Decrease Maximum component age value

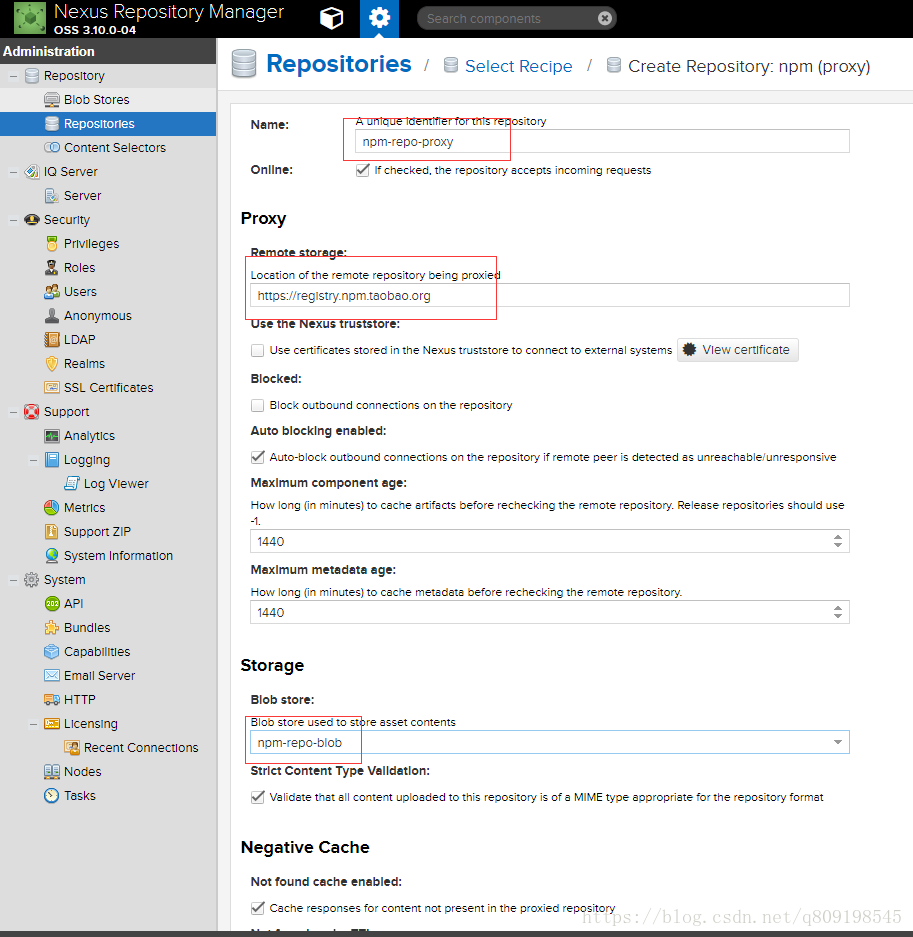point(838,546)
